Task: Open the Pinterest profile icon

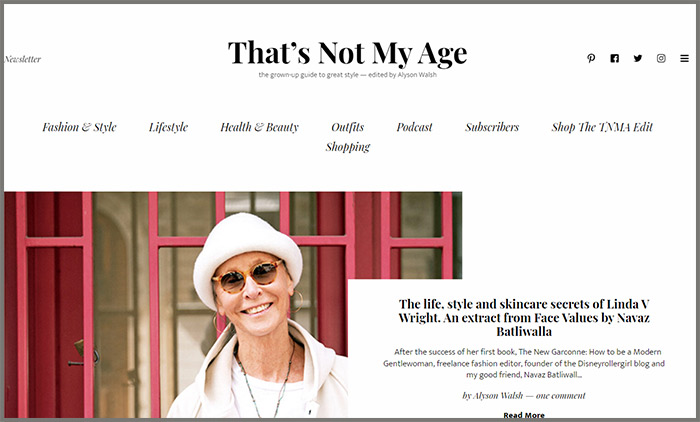Action: click(591, 58)
